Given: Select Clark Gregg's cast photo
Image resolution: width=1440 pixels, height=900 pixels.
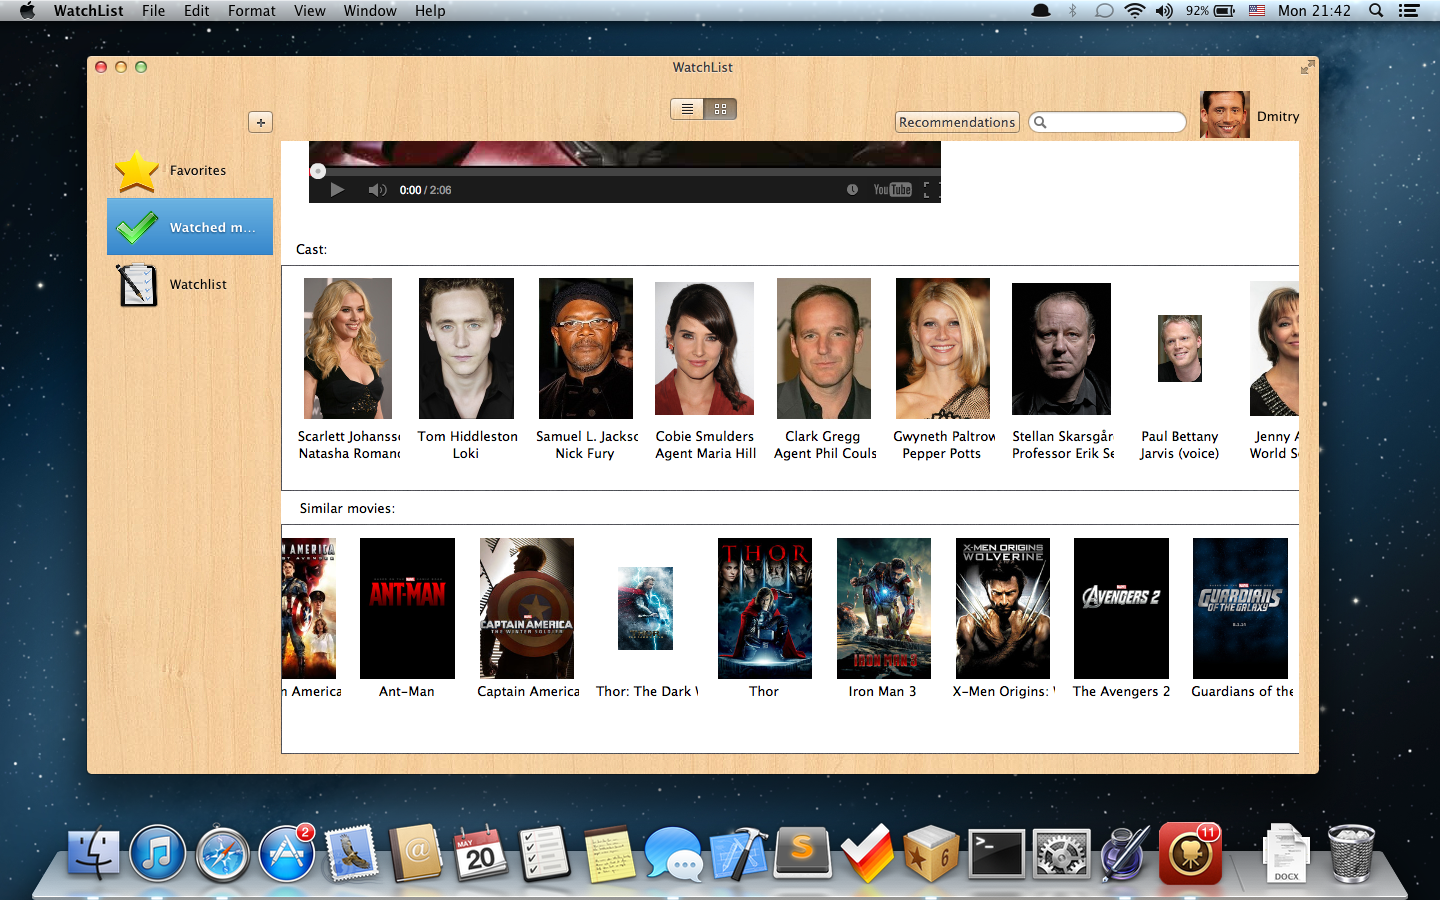Looking at the screenshot, I should coord(824,348).
